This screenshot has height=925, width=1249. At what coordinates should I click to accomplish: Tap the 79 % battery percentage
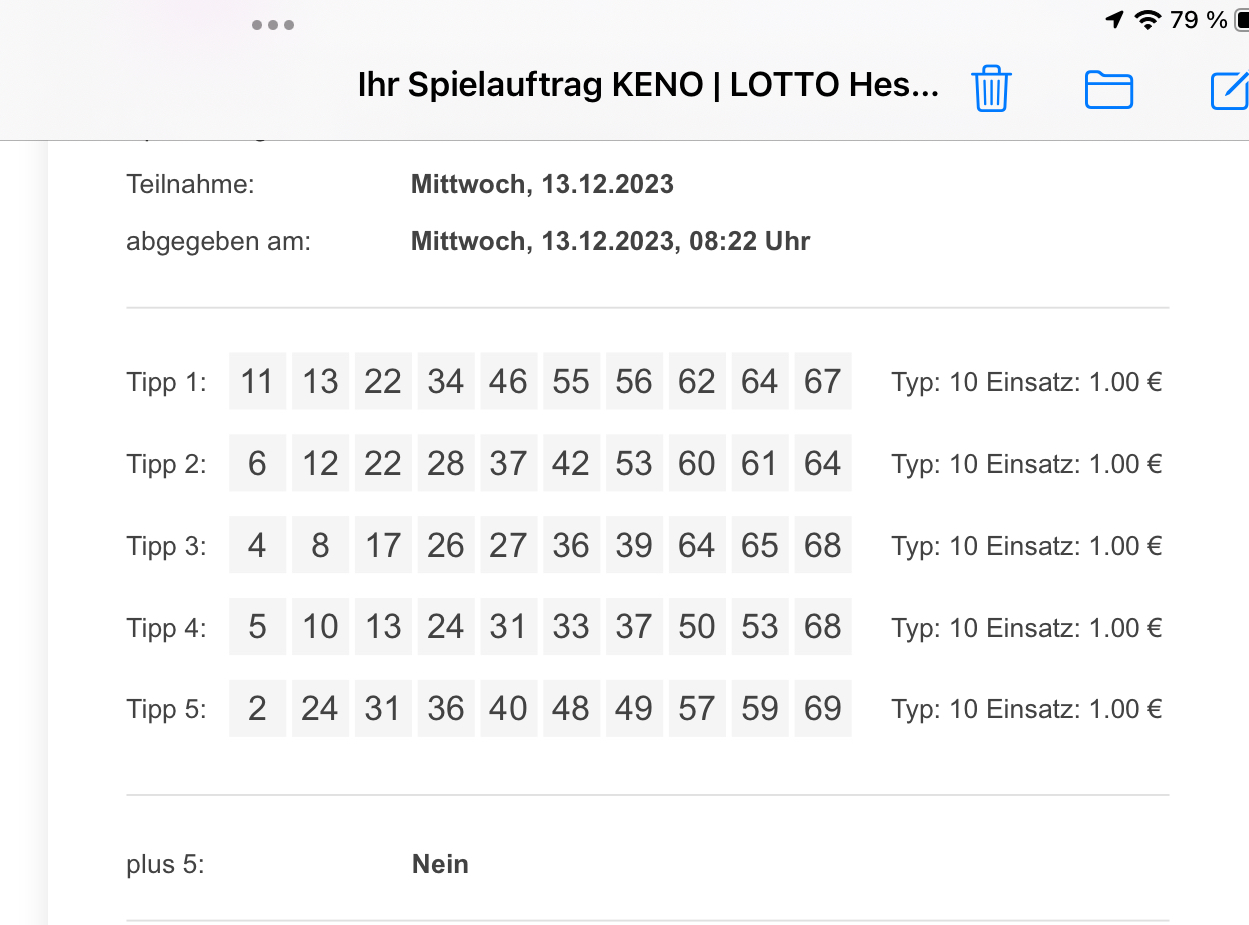pos(1198,20)
